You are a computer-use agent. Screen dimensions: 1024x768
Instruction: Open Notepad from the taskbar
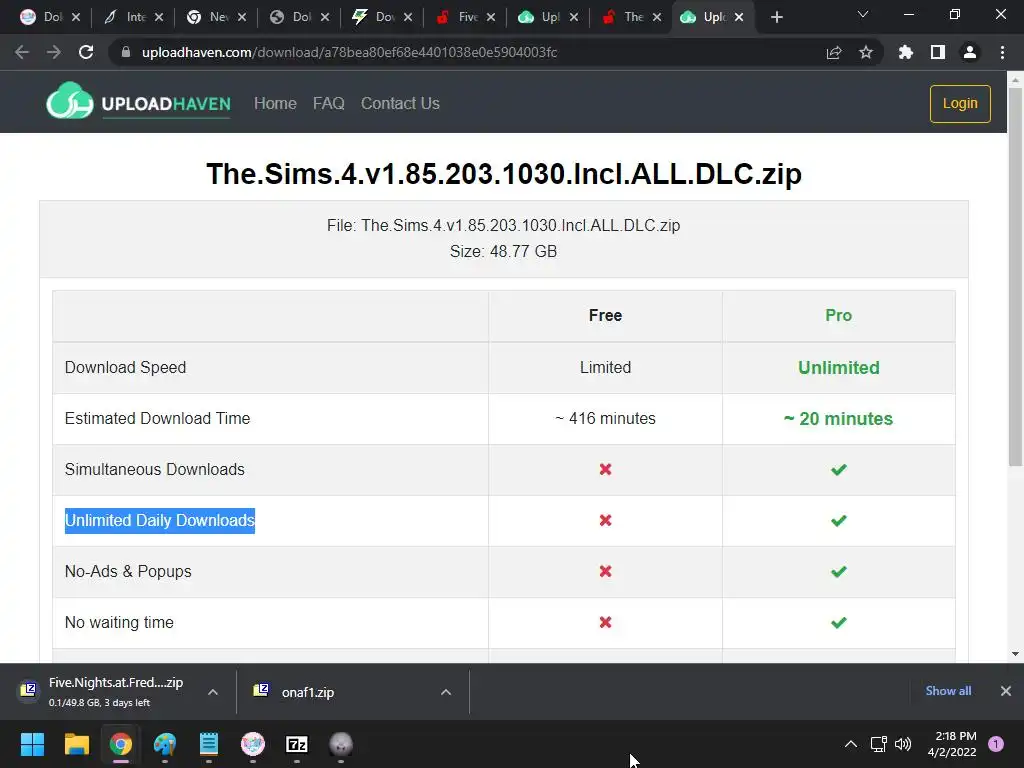point(209,744)
